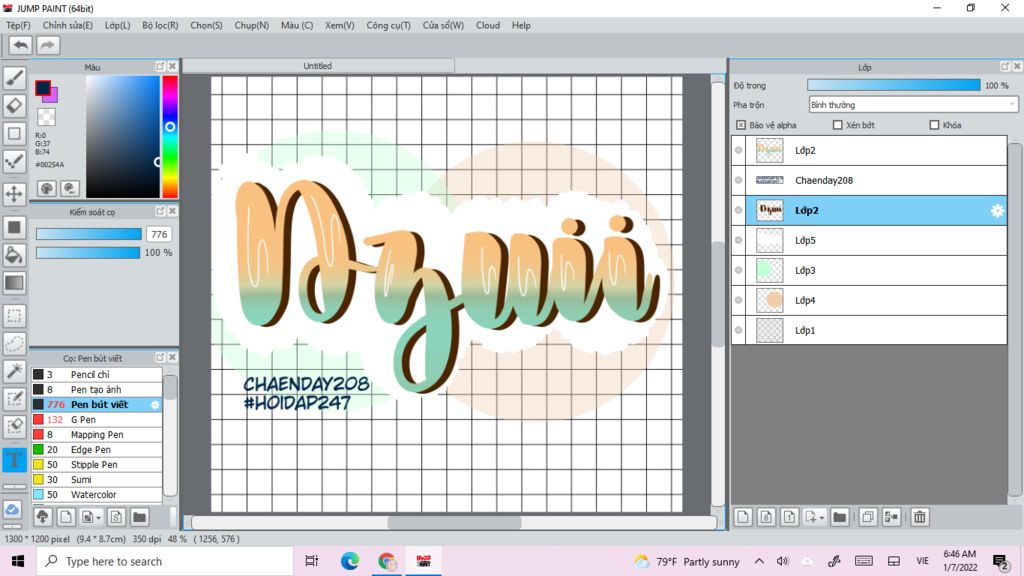Toggle visibility of Lớp1 layer

point(739,330)
